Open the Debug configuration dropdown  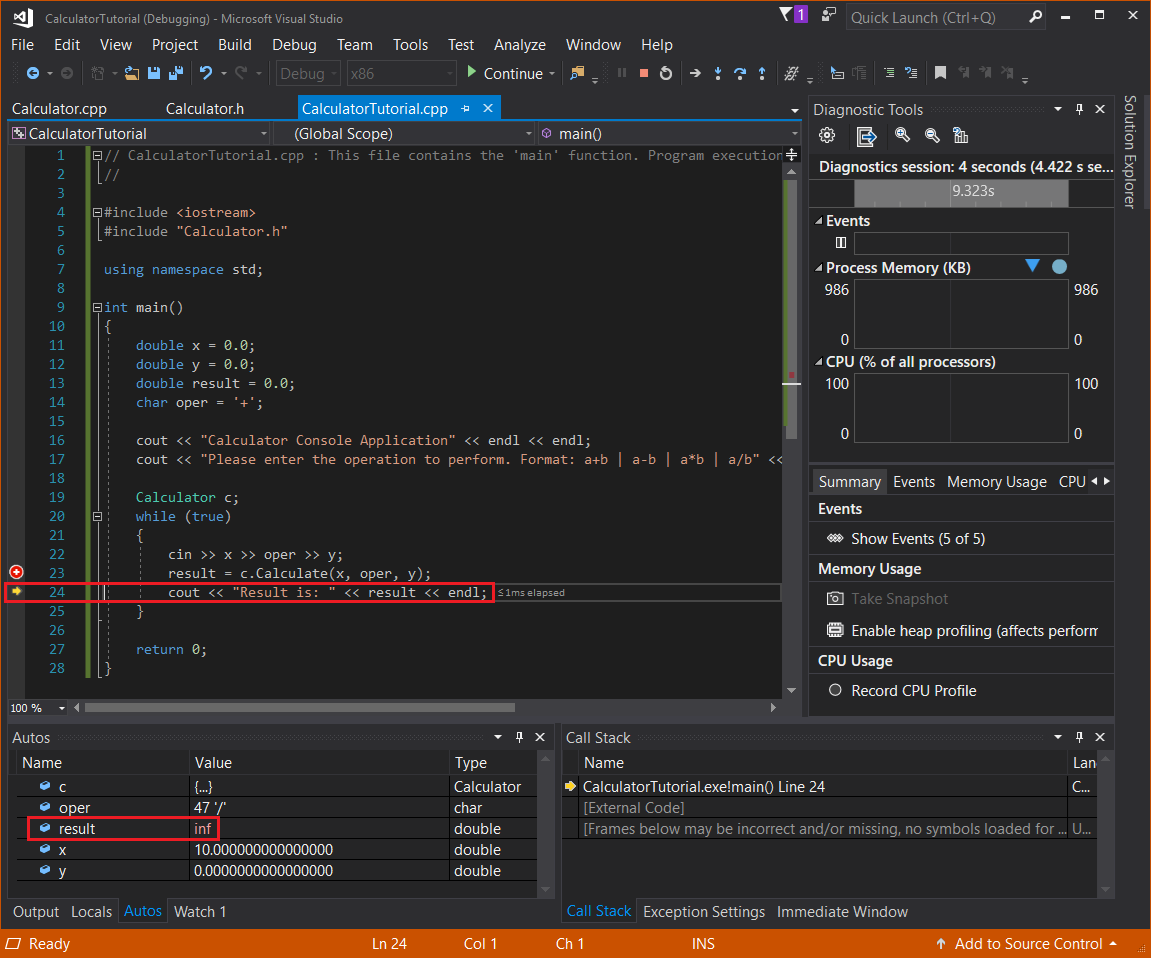tap(307, 72)
